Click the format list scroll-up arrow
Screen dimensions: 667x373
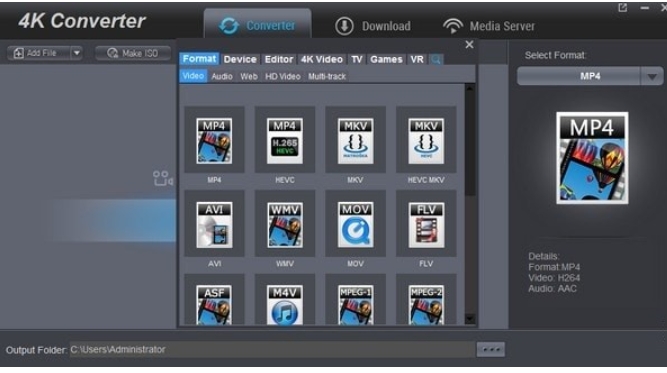470,88
